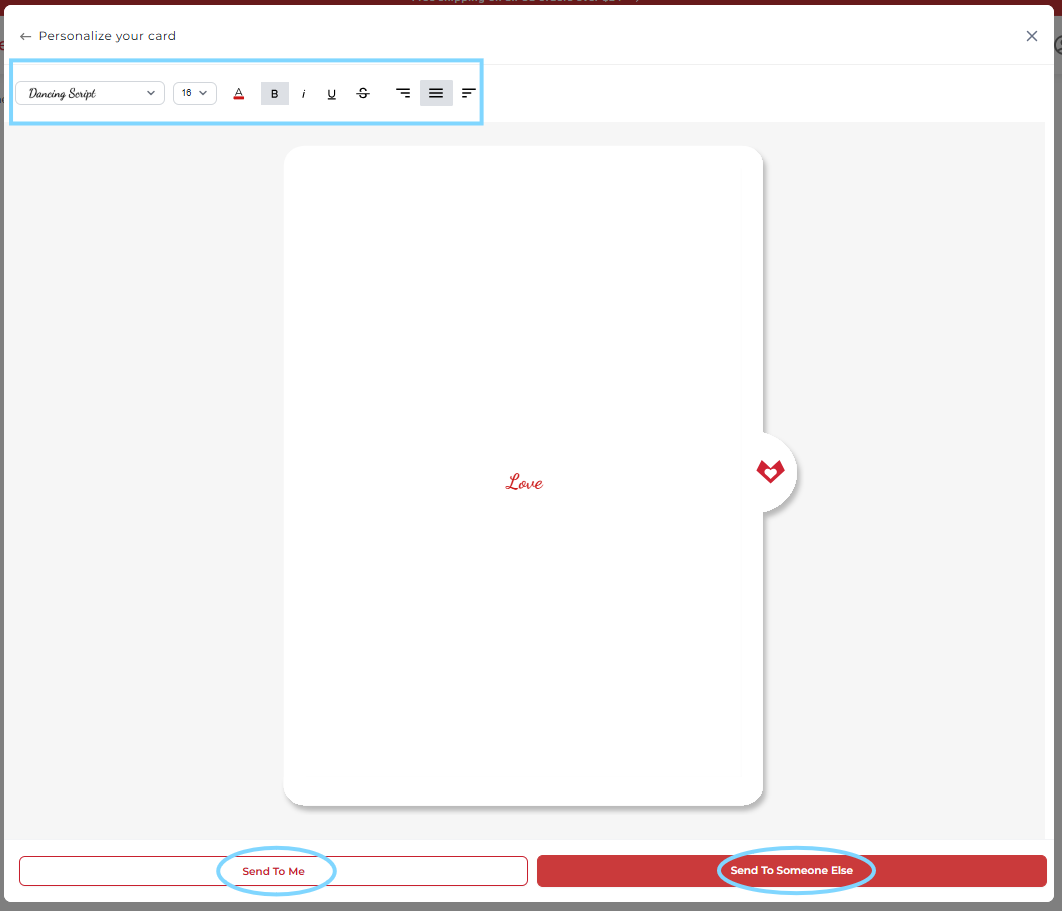Open the Dancing Script font dropdown
This screenshot has width=1062, height=911.
pos(89,93)
